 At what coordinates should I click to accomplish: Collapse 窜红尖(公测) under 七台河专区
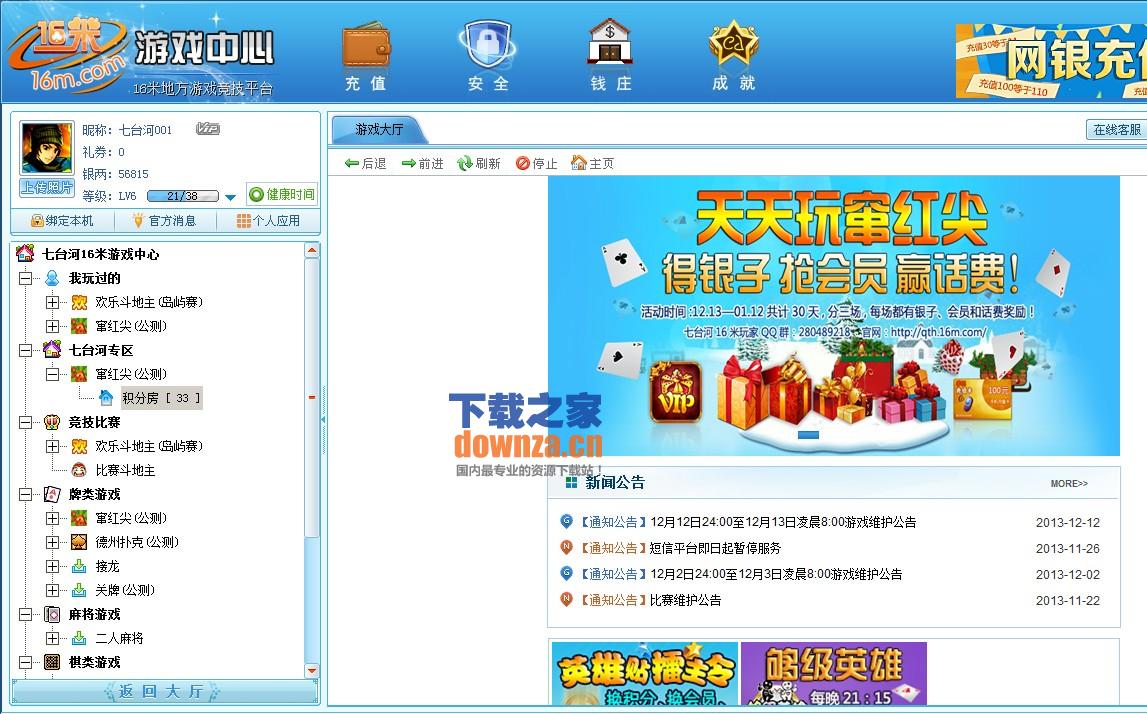52,375
